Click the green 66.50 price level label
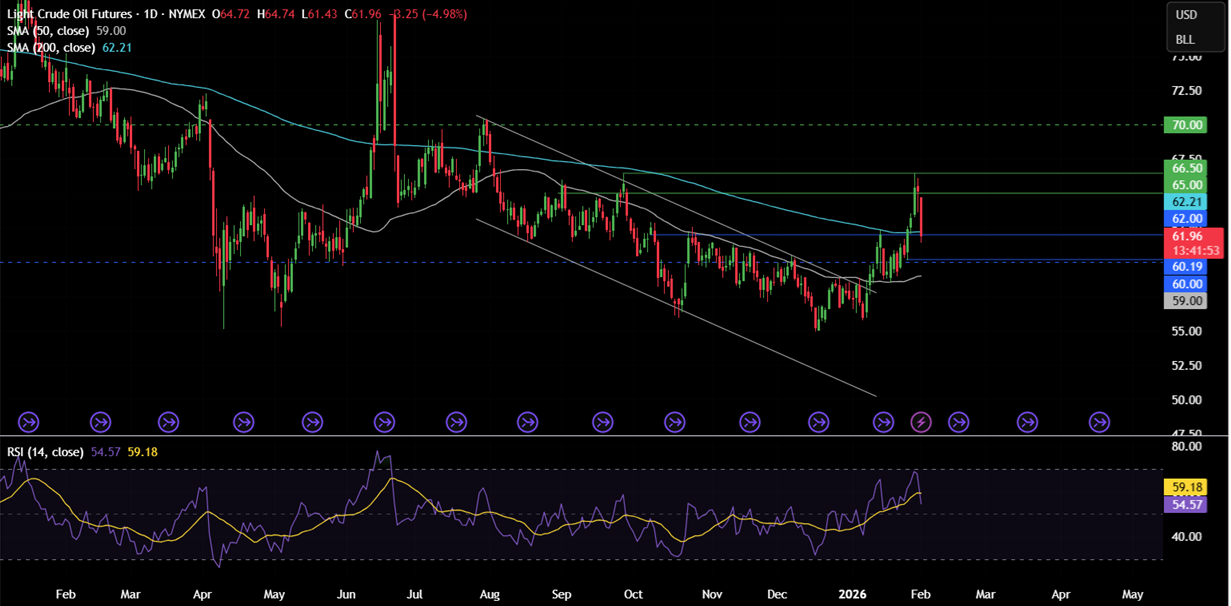 pos(1186,168)
